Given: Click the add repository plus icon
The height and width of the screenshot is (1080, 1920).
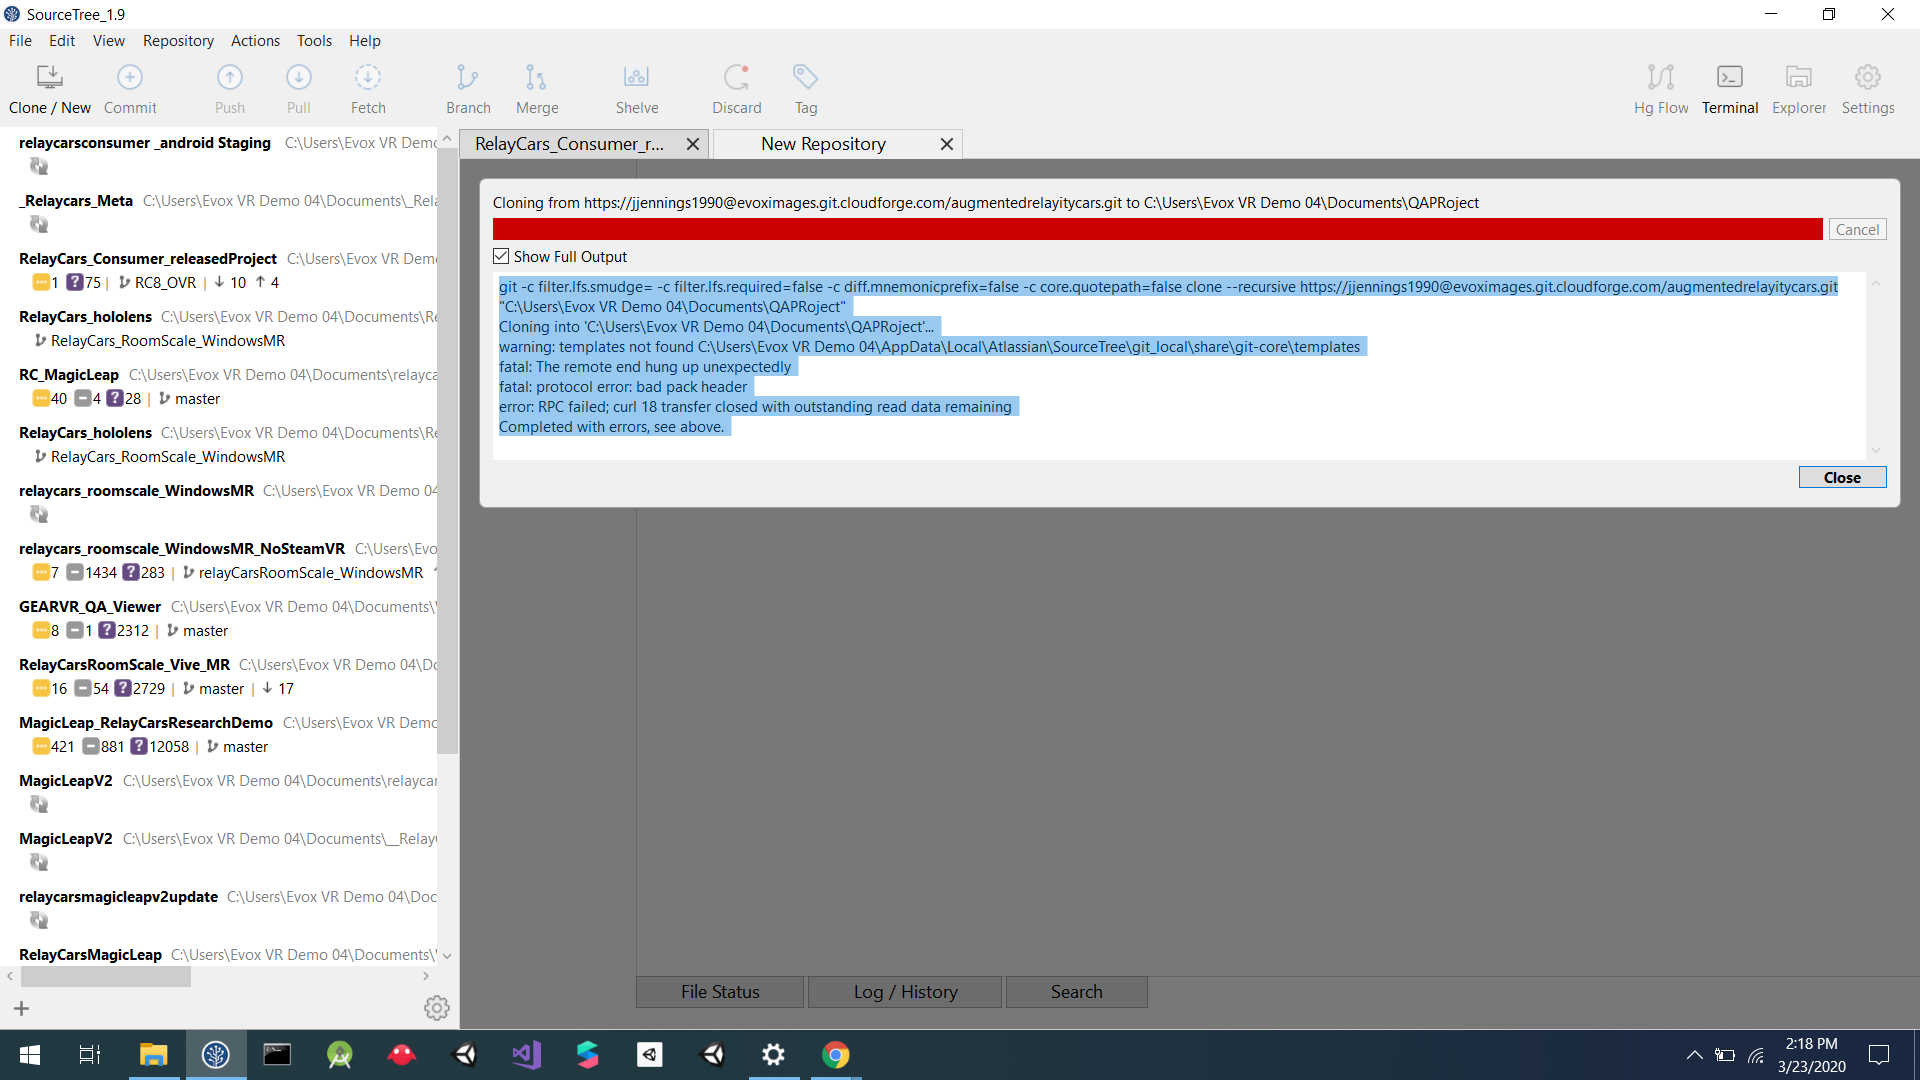Looking at the screenshot, I should click(x=22, y=1008).
